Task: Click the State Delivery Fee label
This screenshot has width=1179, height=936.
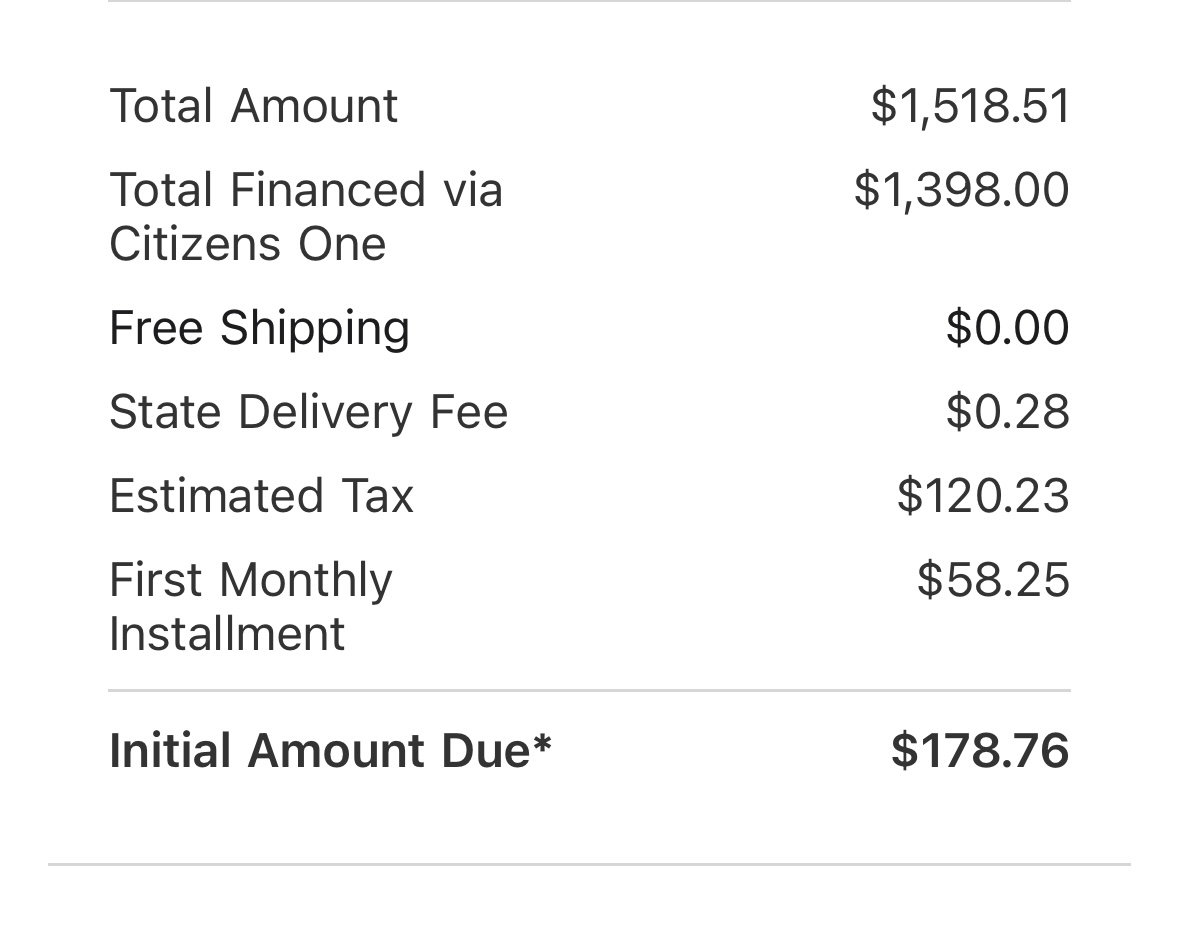Action: (309, 413)
